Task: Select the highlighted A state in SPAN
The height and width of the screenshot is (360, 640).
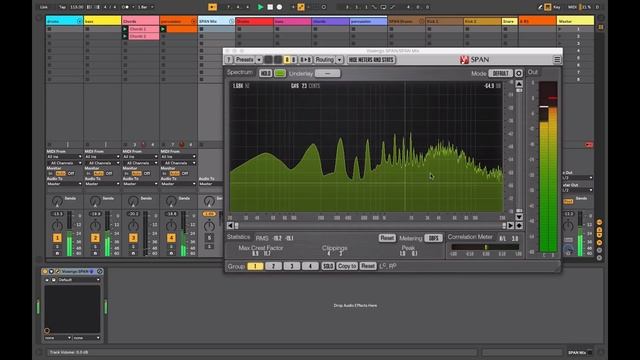Action: tap(287, 60)
